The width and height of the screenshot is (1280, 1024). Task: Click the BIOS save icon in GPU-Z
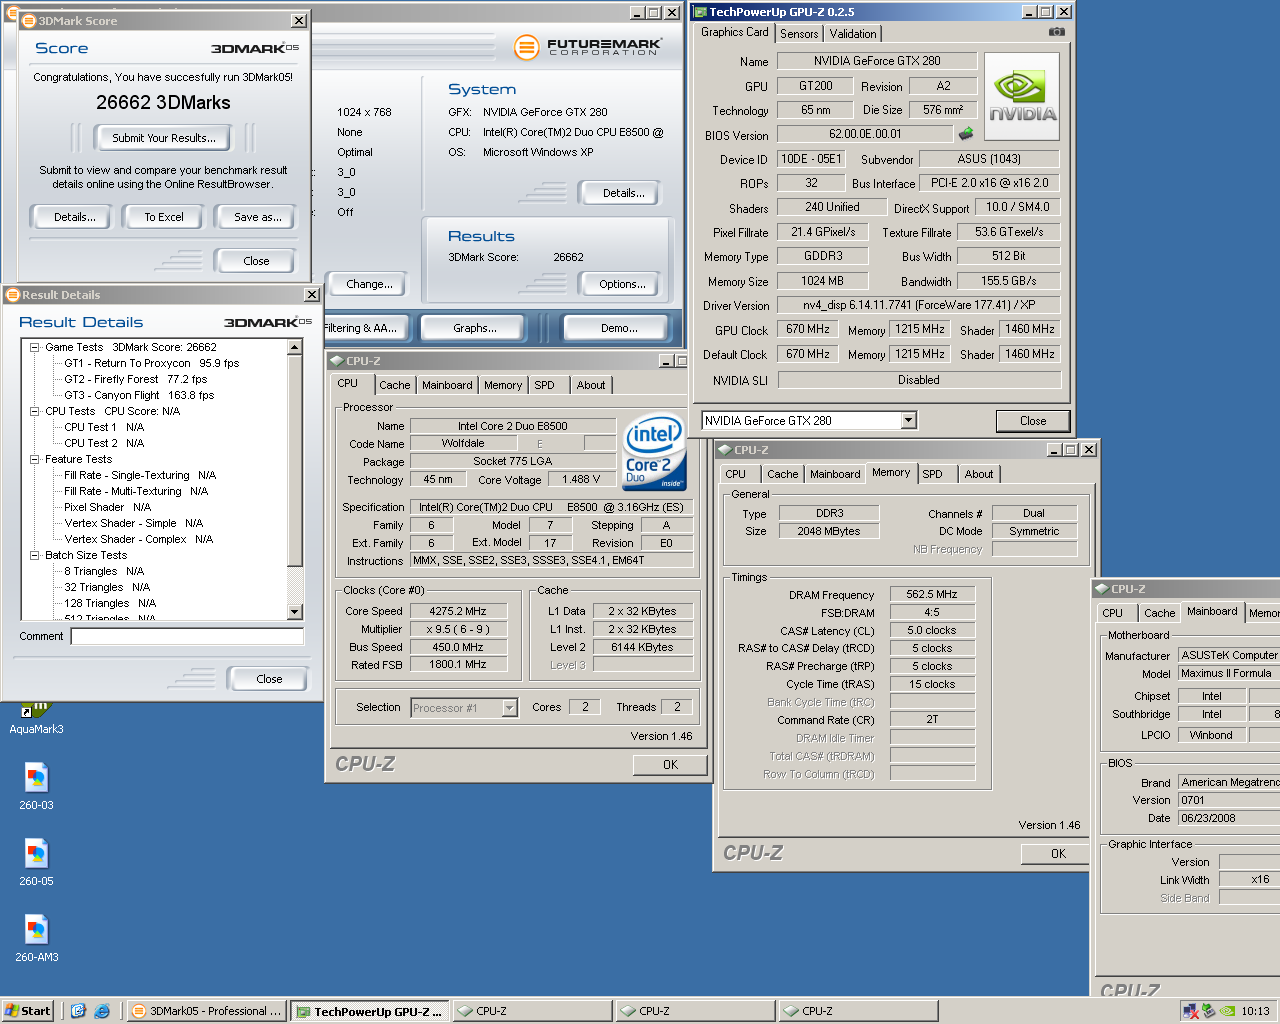coord(966,133)
